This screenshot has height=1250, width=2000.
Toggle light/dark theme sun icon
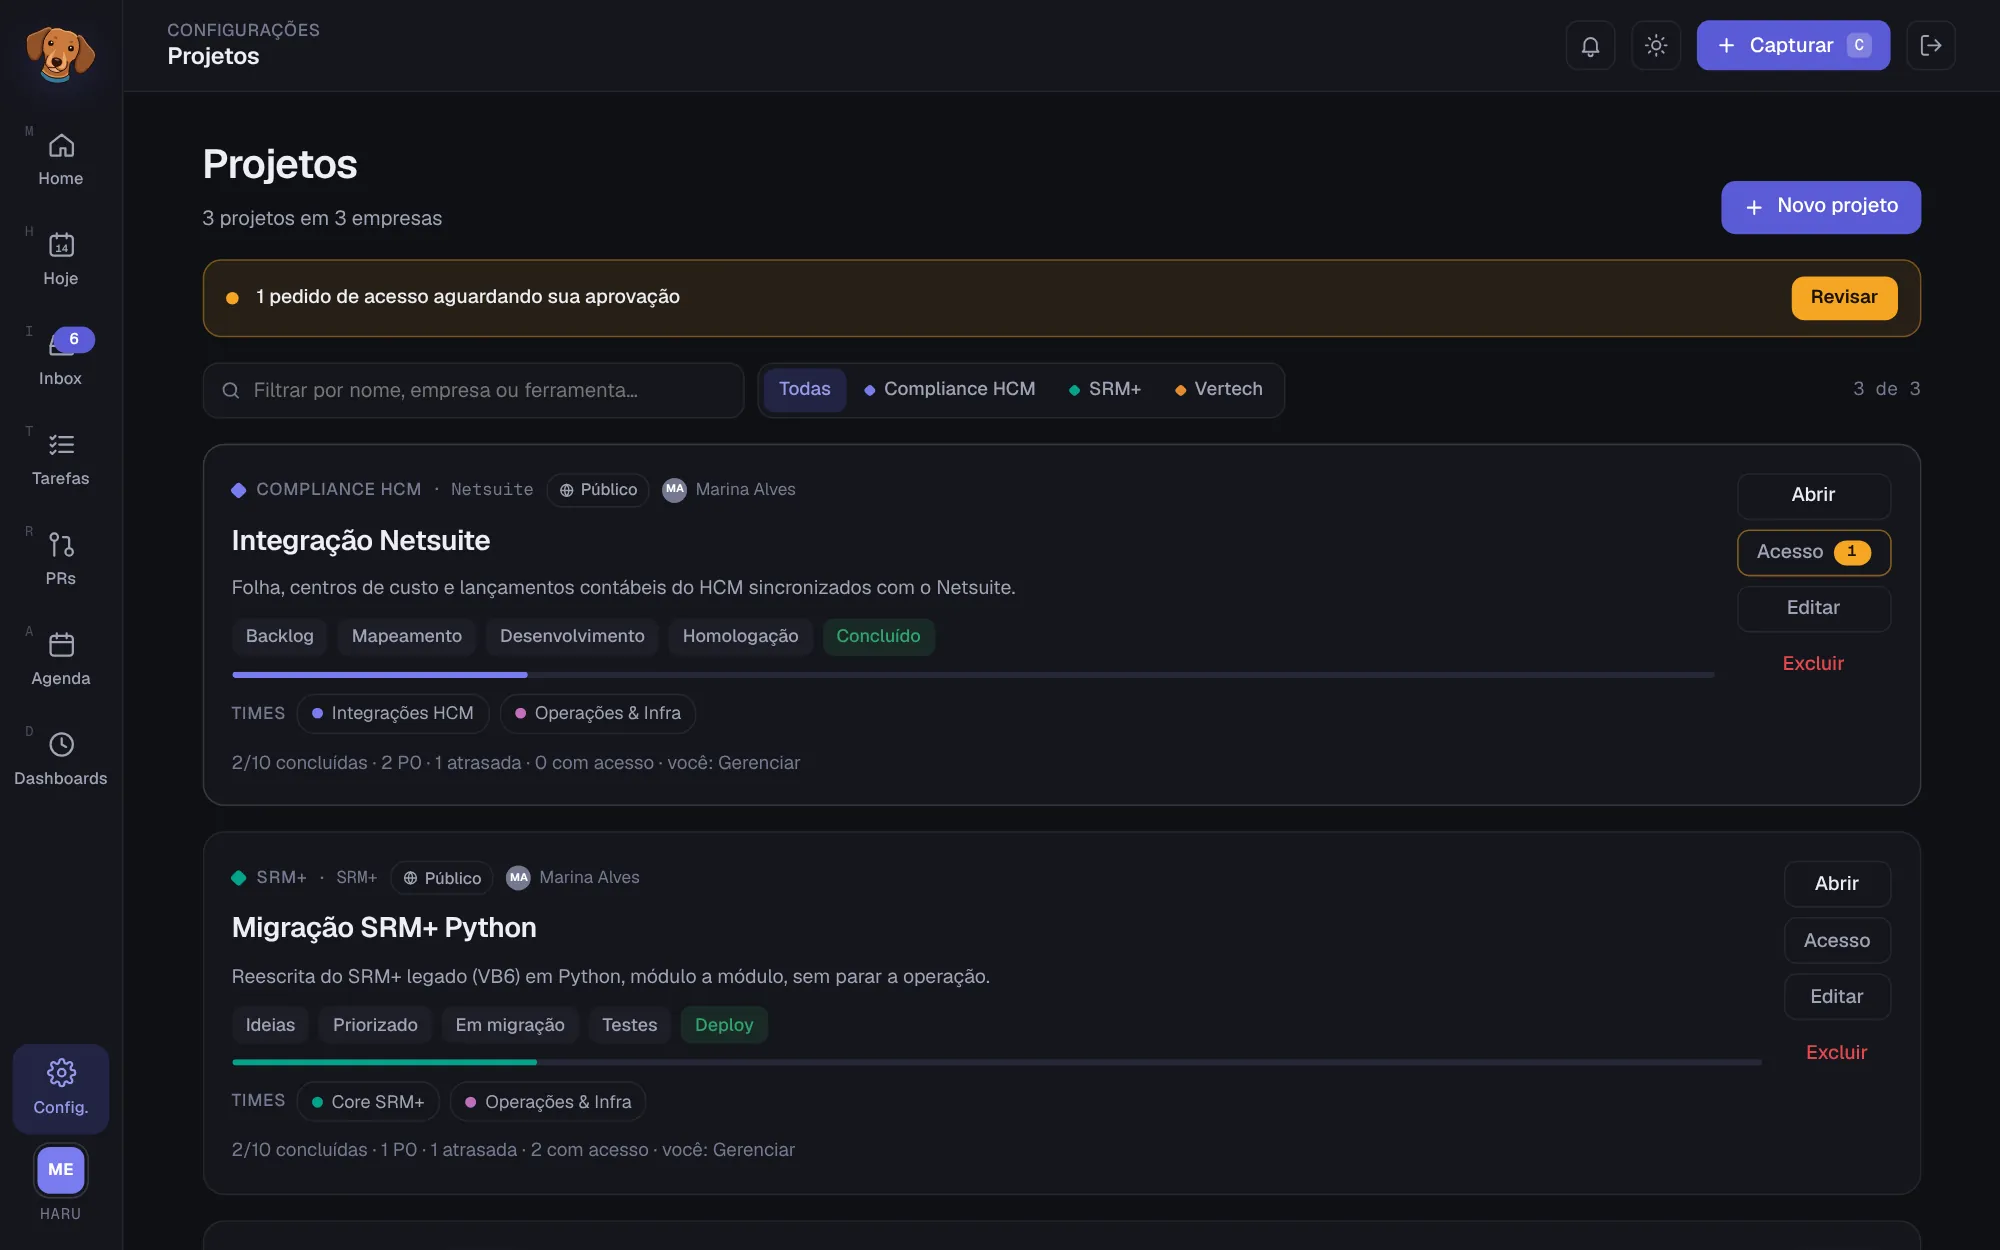pos(1656,45)
